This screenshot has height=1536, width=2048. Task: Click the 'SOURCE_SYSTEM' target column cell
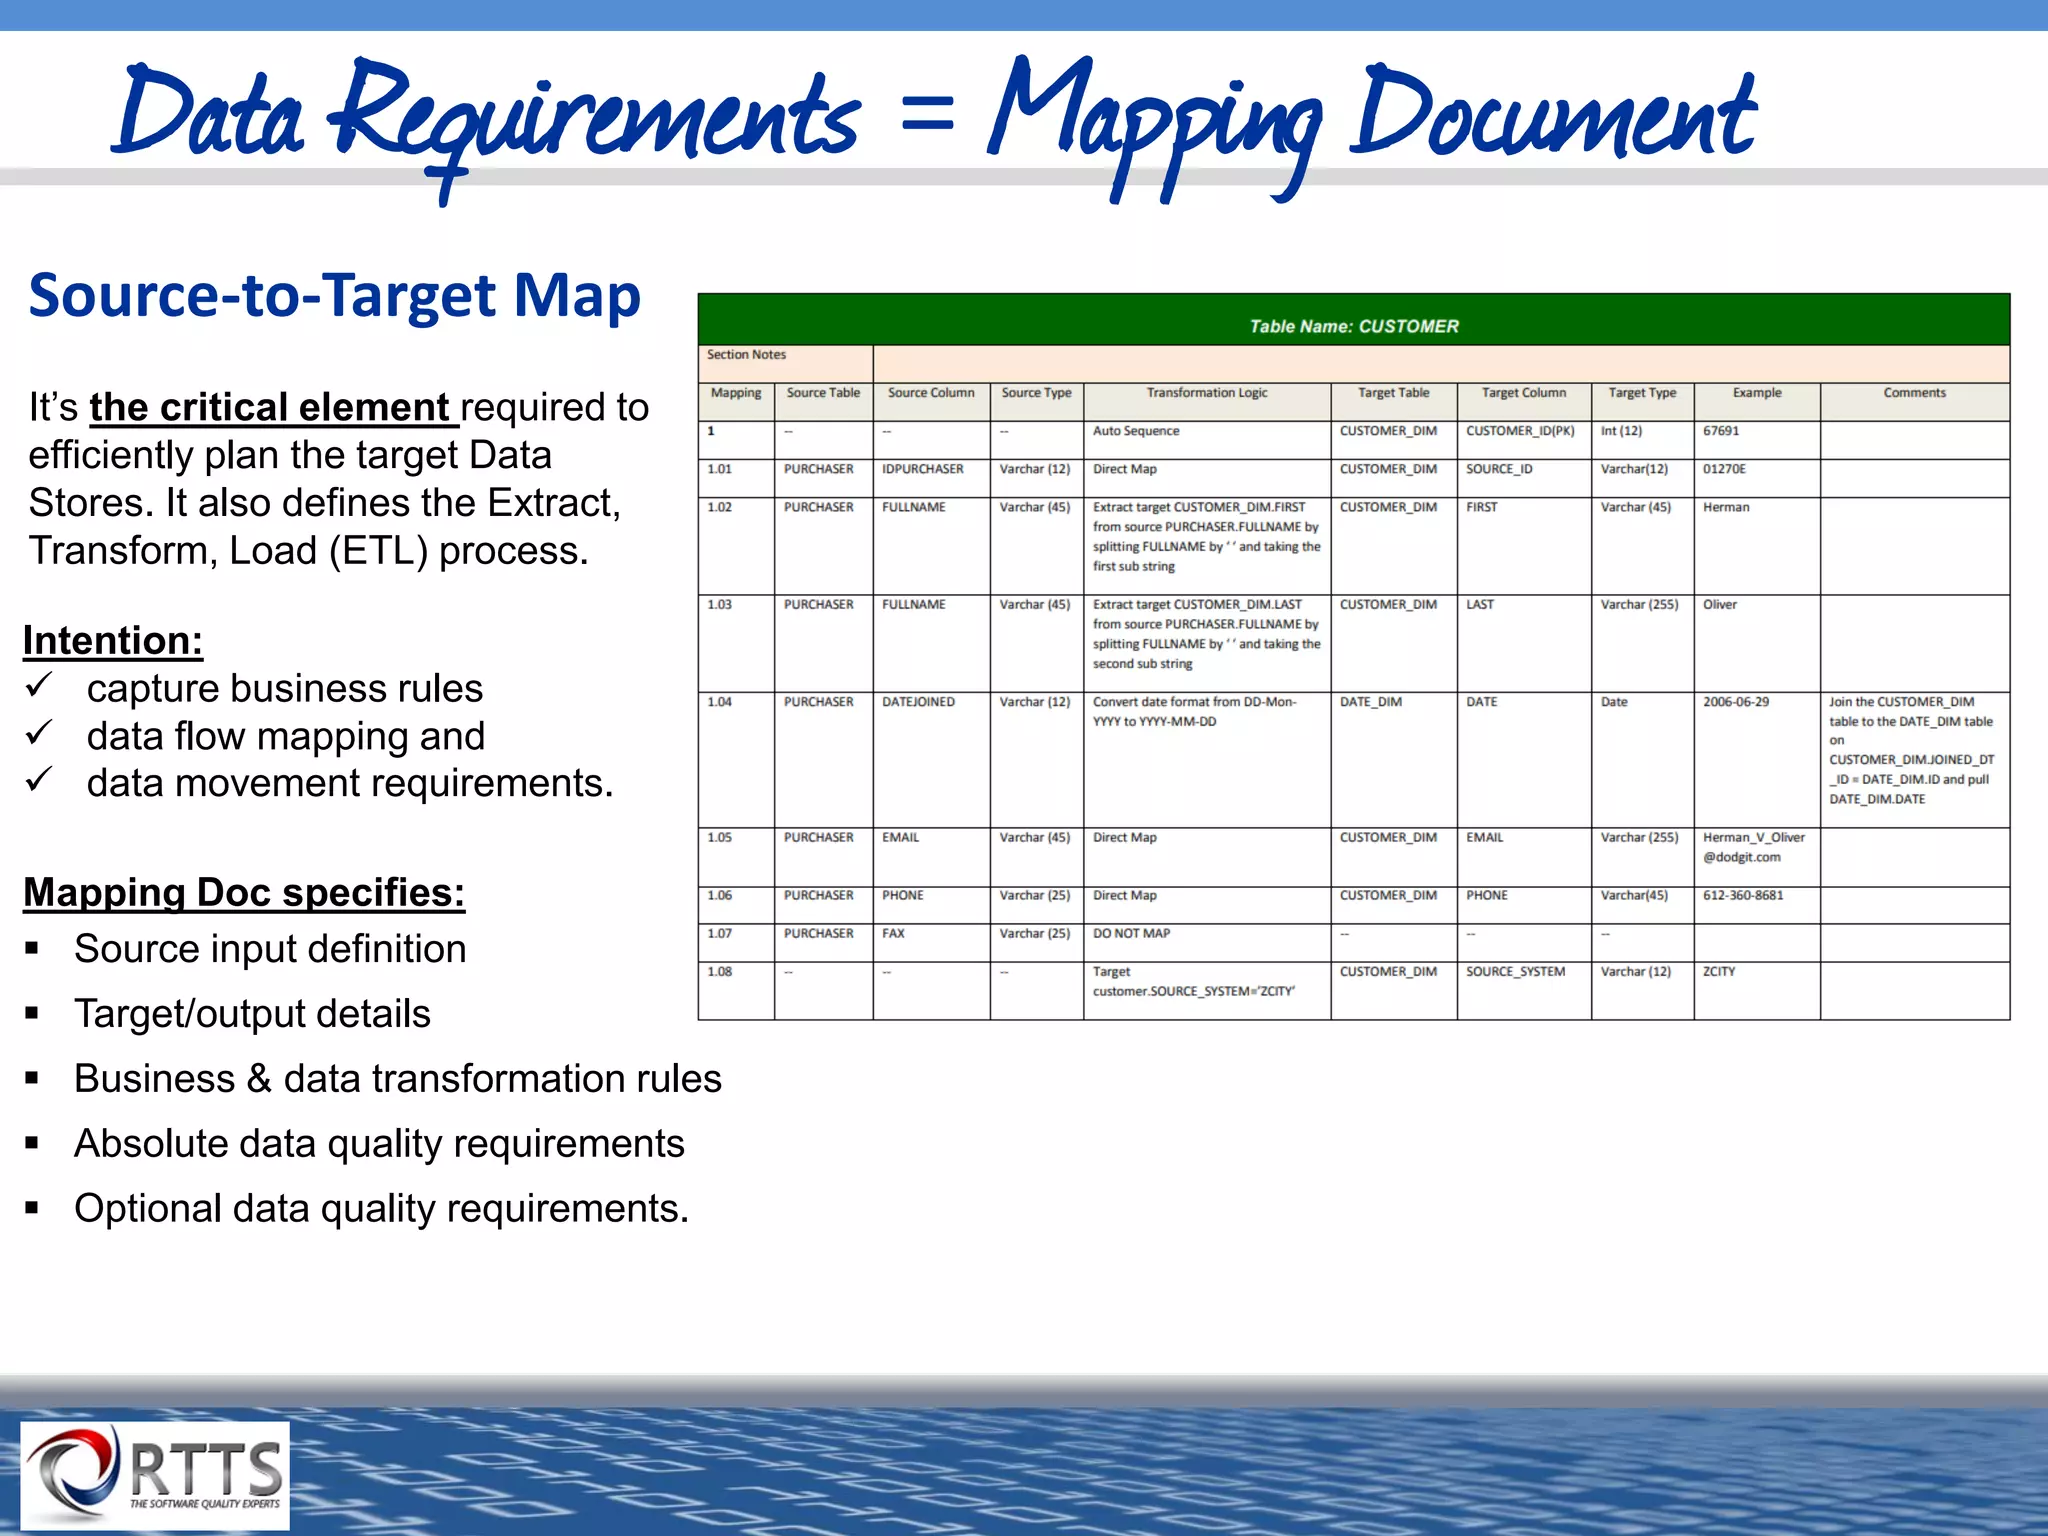pos(1523,991)
